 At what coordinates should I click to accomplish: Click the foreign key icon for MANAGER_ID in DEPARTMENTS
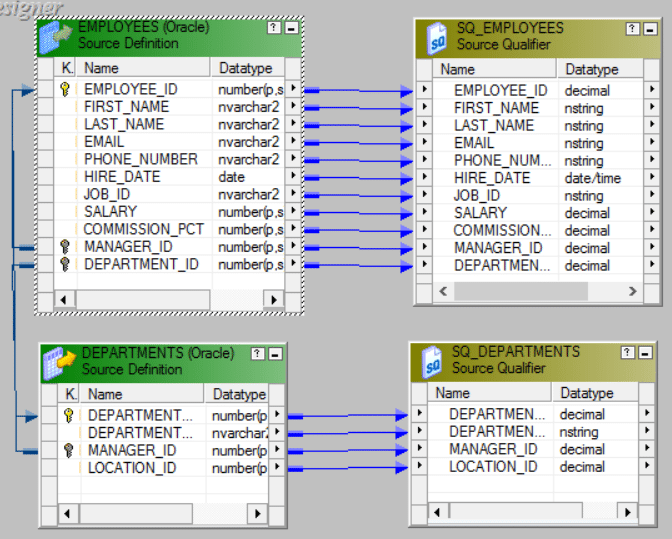pos(69,450)
